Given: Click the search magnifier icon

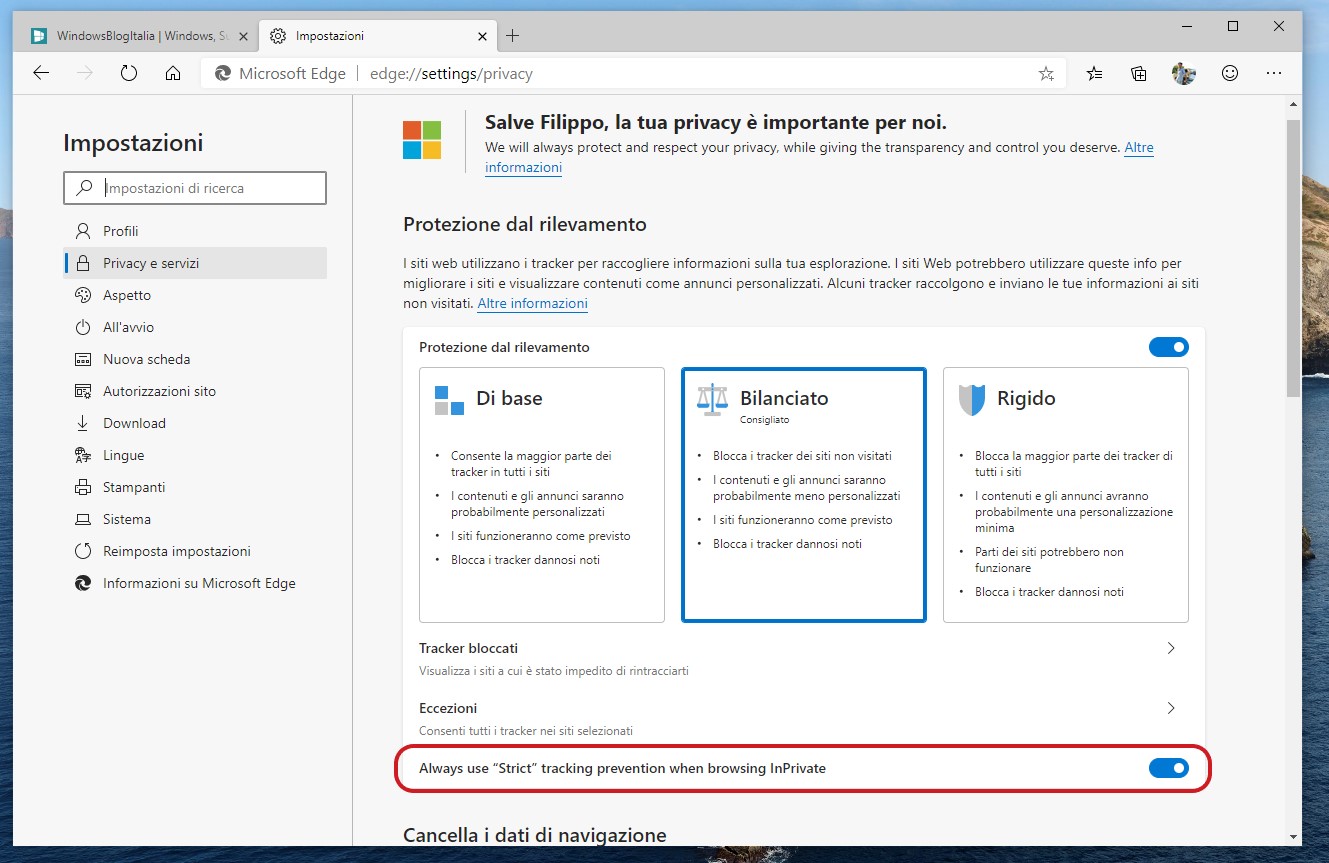Looking at the screenshot, I should (85, 188).
